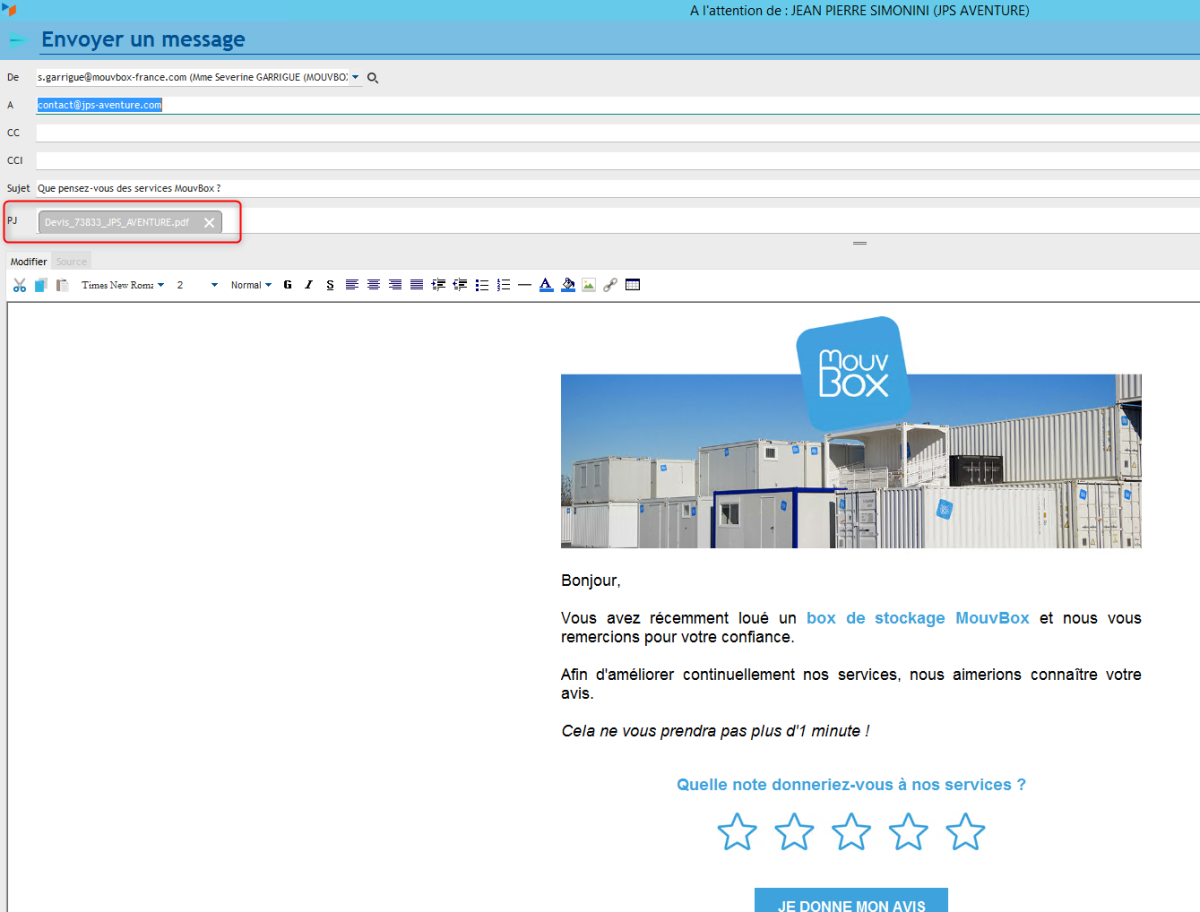Click the search magnifier next to sender
This screenshot has width=1200, height=912.
[373, 77]
